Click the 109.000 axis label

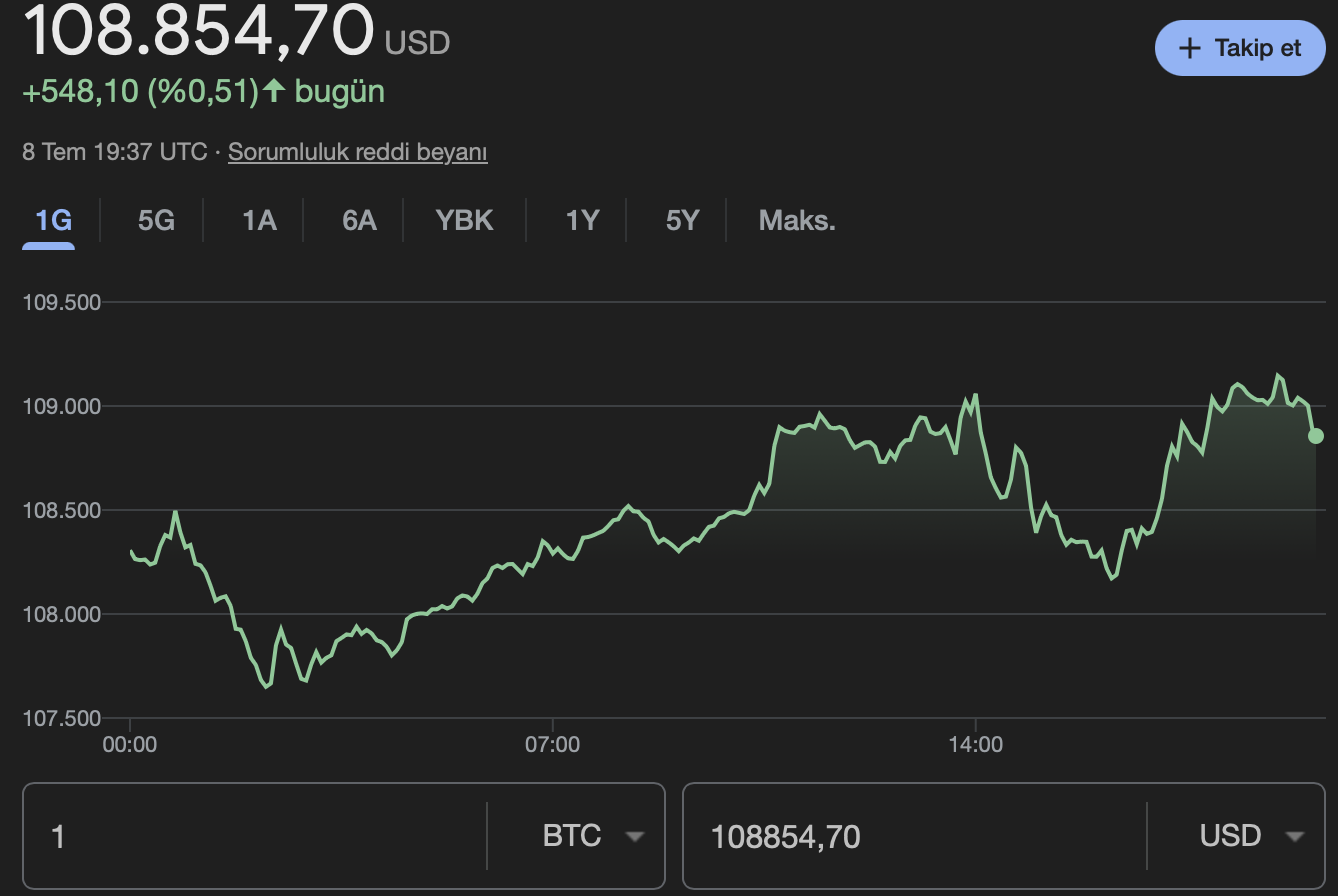click(62, 406)
